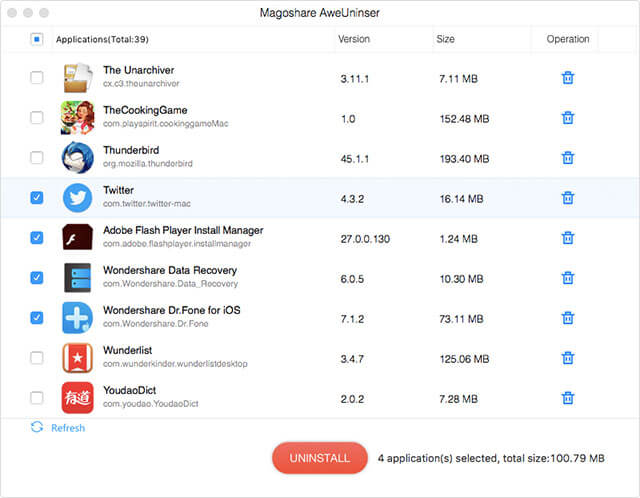Click 'Wondershare Dr.Fone for iOS' name
Viewport: 640px width, 498px height.
(x=172, y=310)
